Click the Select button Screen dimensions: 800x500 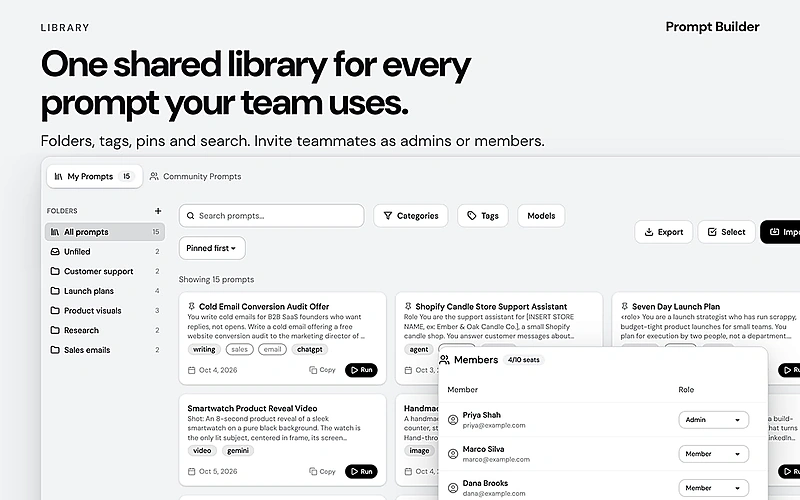pos(727,232)
